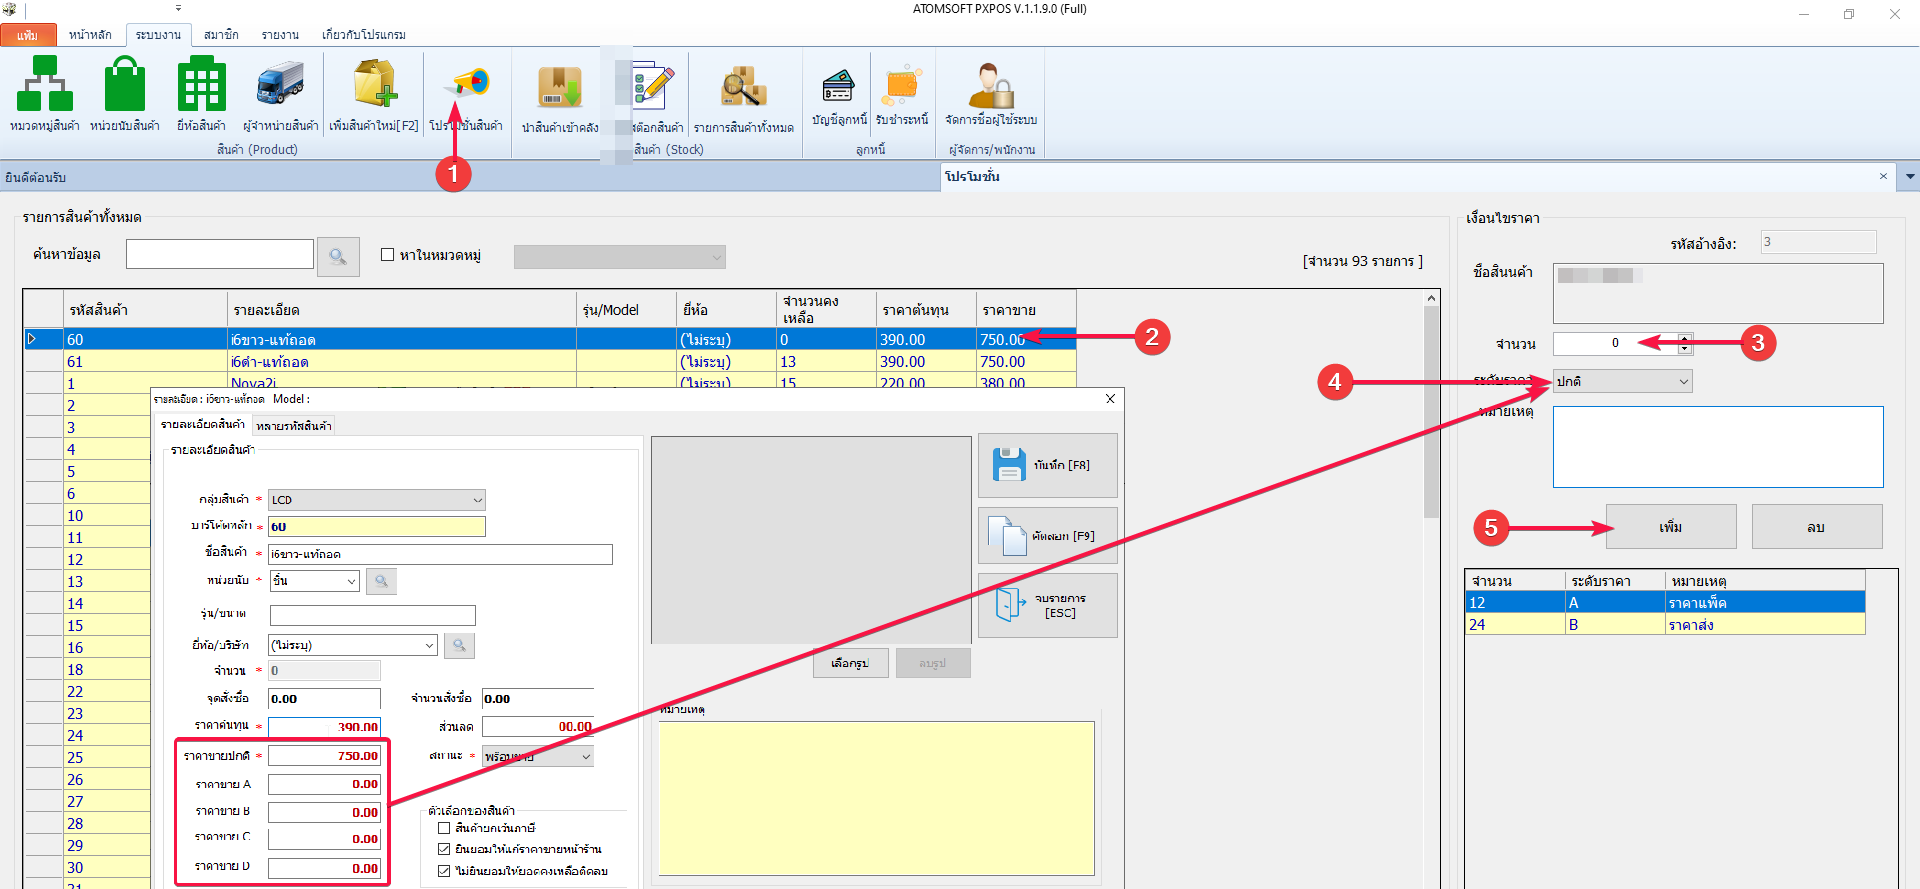
Task: Click the ราคาขาย A input field
Action: (x=324, y=784)
